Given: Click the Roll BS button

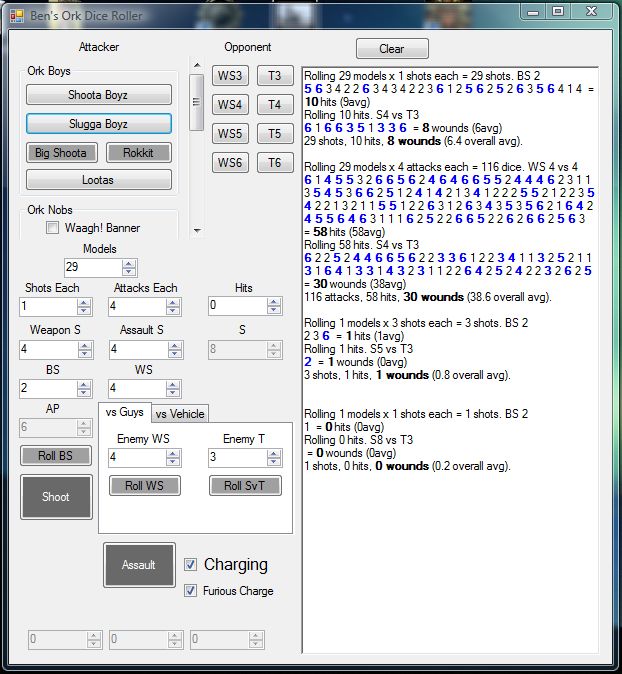Looking at the screenshot, I should tap(56, 456).
